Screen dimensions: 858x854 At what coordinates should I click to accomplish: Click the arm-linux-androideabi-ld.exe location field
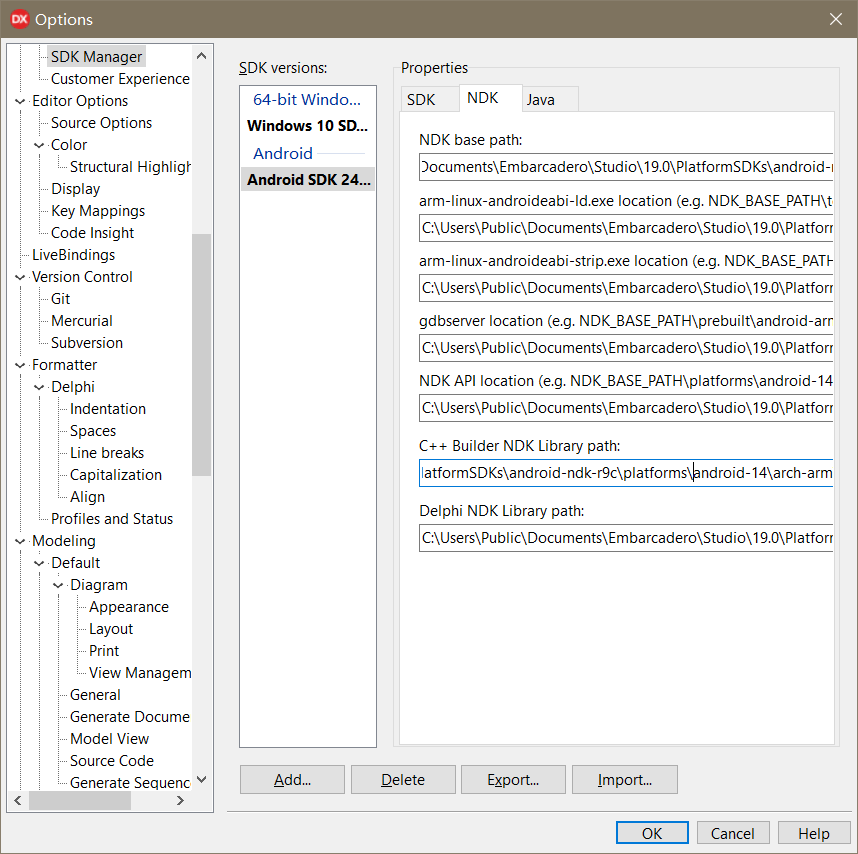pos(626,228)
